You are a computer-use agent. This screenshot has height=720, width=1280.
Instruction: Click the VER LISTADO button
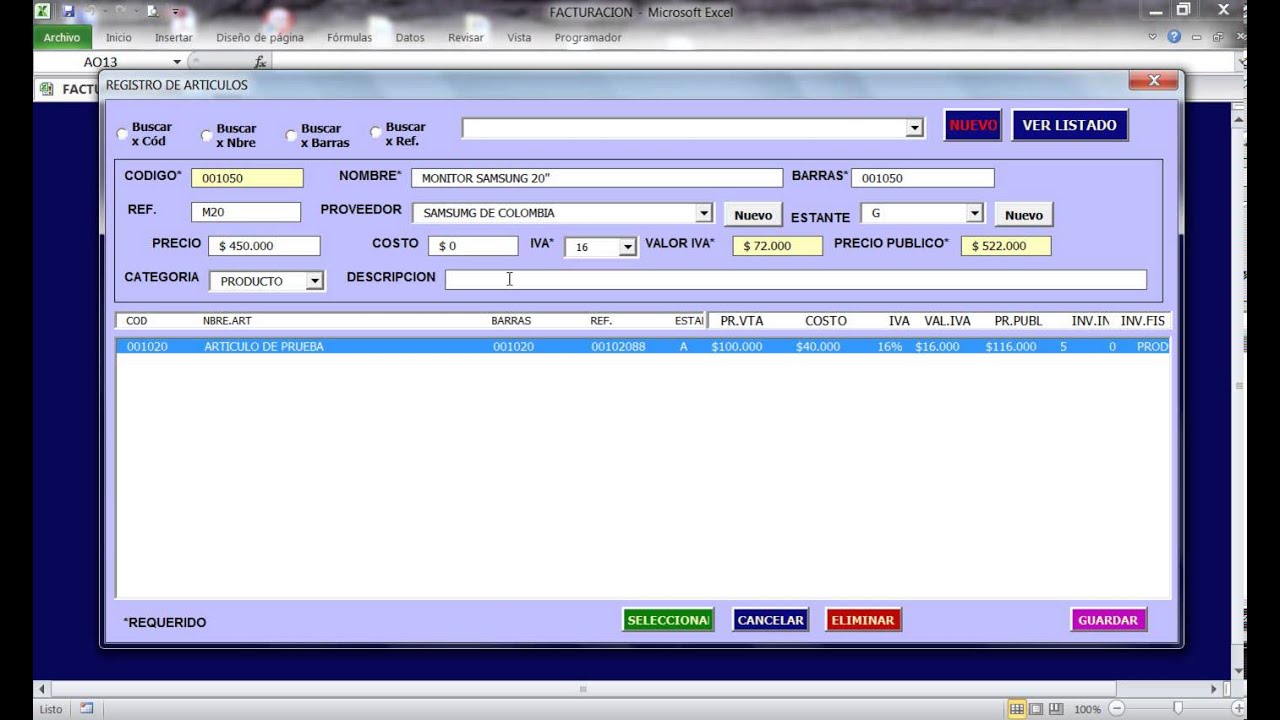(x=1069, y=125)
